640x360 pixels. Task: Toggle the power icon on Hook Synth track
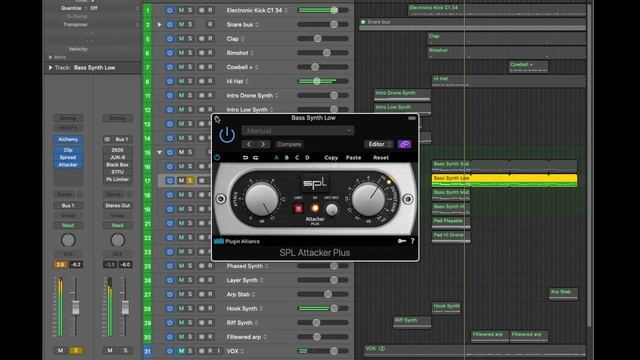[x=170, y=309]
